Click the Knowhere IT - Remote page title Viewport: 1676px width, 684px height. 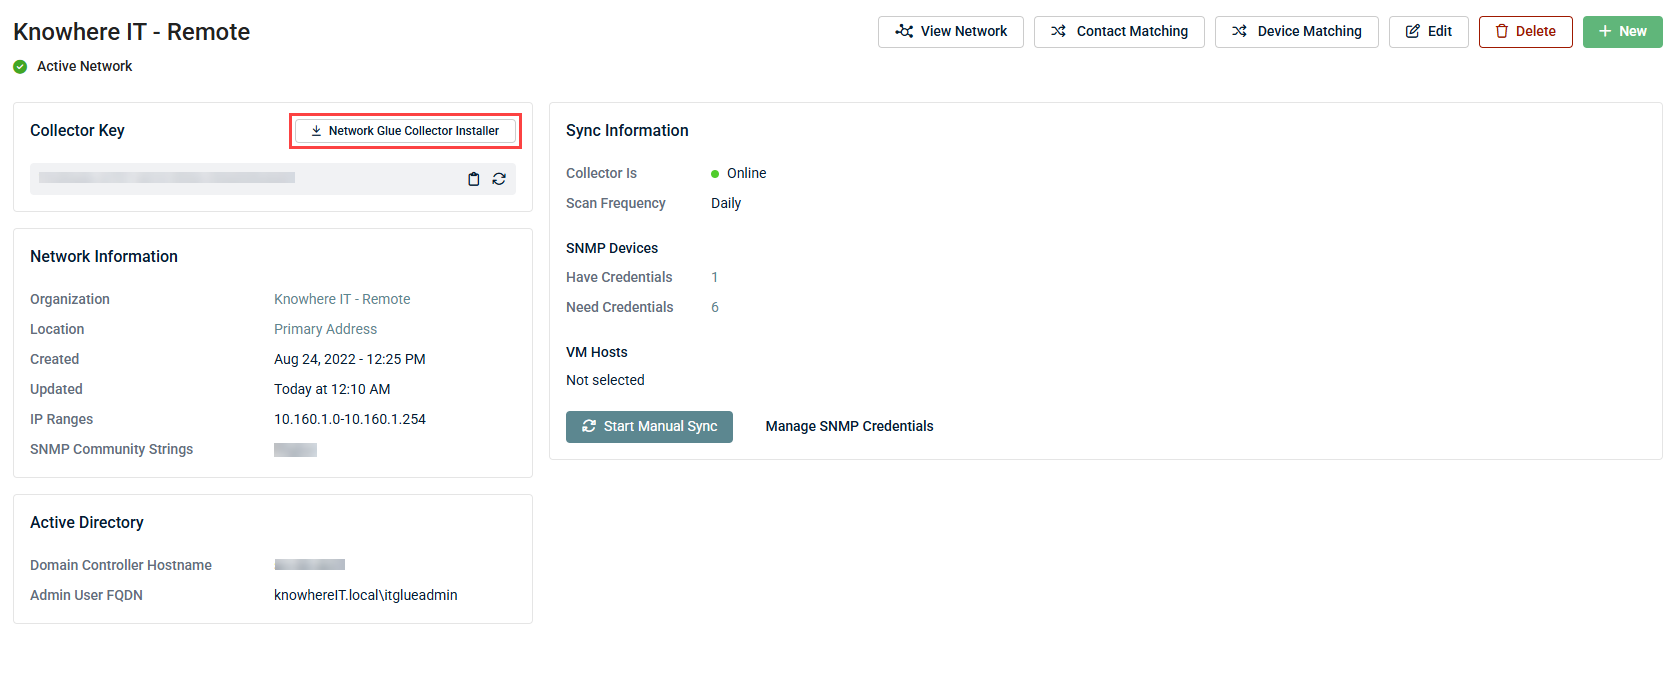[132, 32]
